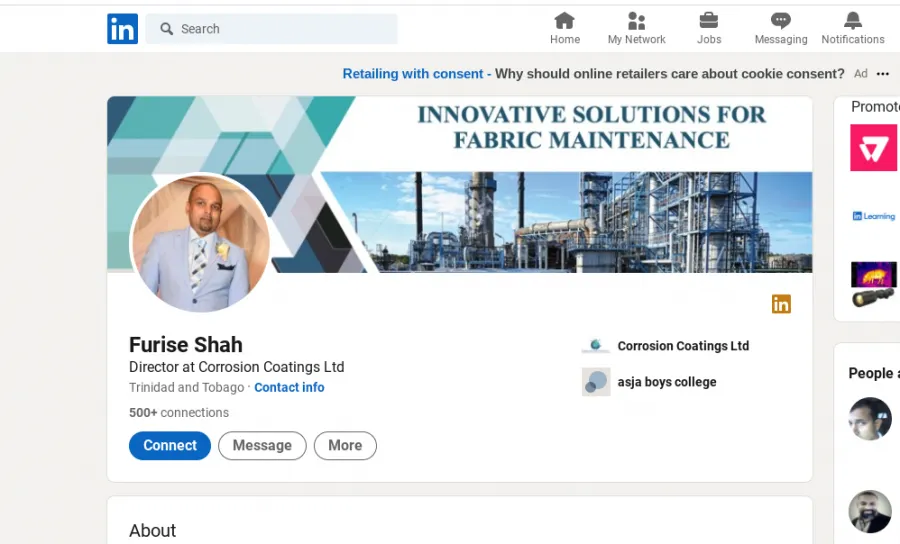Open asja boys college link

(x=667, y=382)
